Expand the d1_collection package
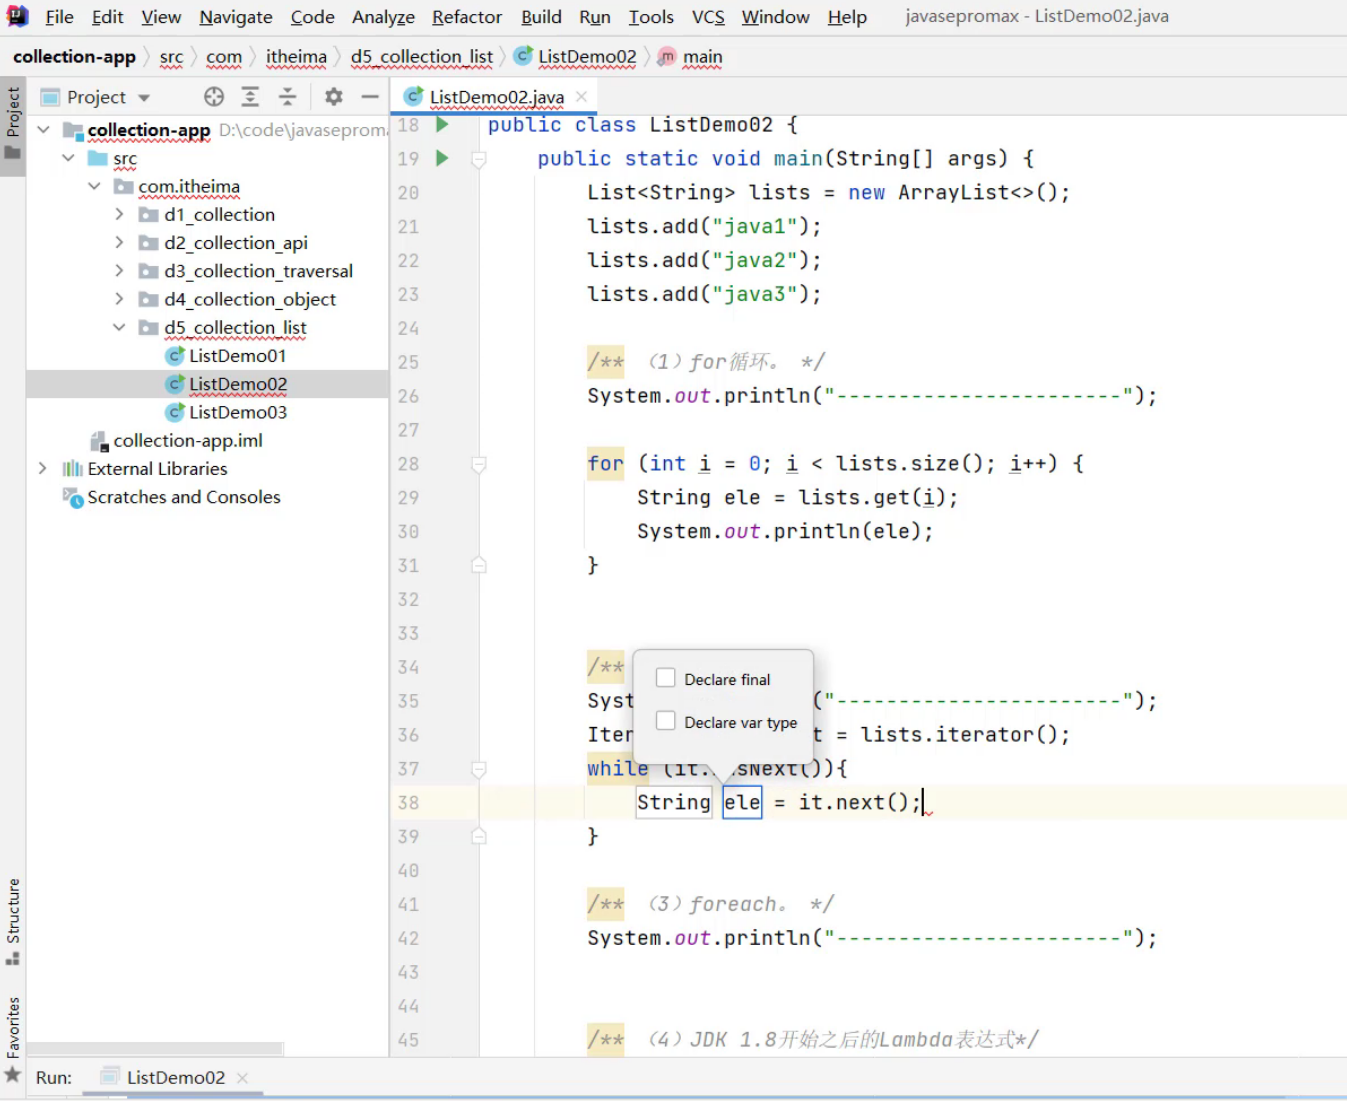This screenshot has width=1347, height=1101. 119,214
